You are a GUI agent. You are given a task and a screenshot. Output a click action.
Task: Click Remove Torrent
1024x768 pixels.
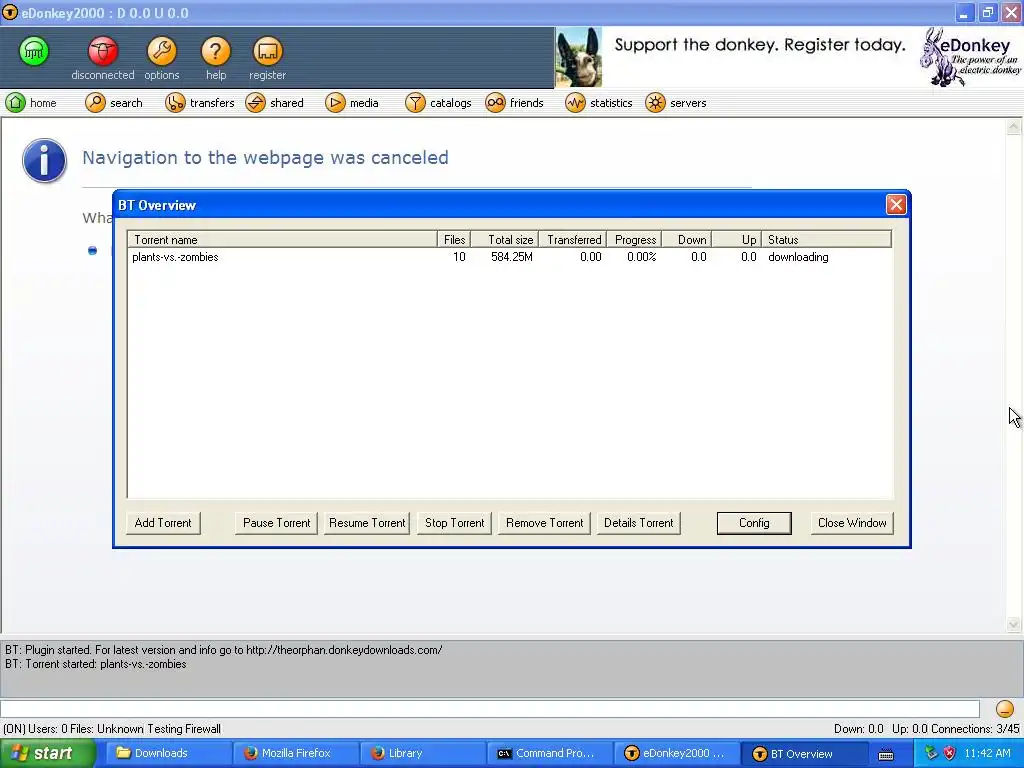click(x=545, y=523)
